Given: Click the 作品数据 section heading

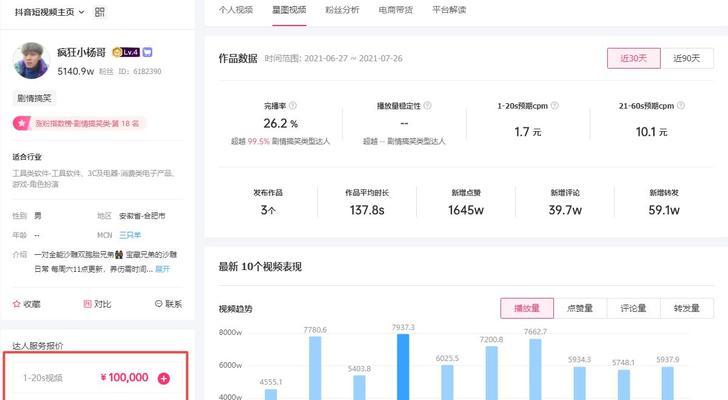Looking at the screenshot, I should click(x=238, y=58).
